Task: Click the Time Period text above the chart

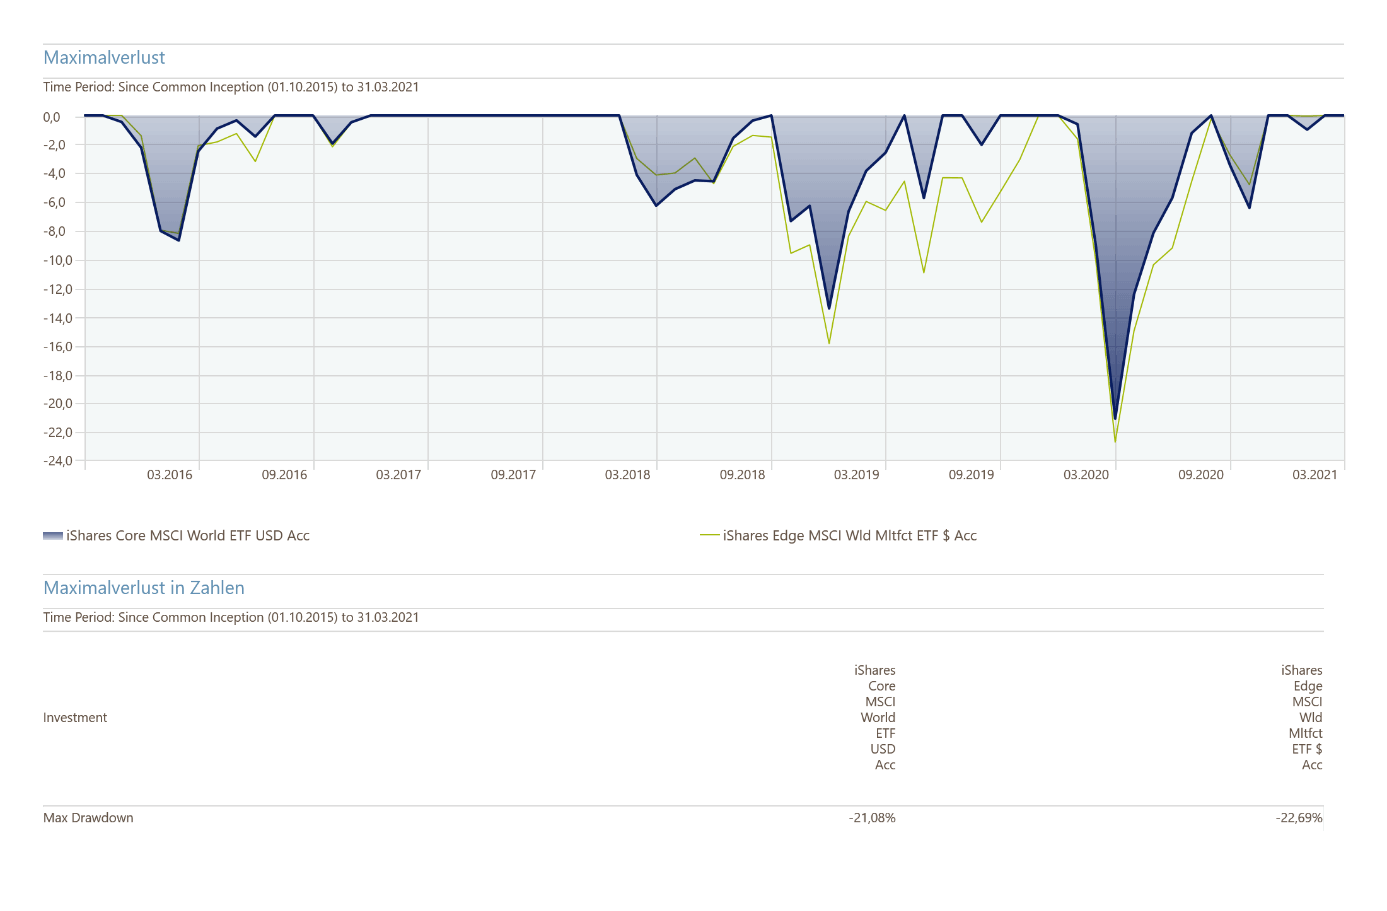Action: click(231, 87)
